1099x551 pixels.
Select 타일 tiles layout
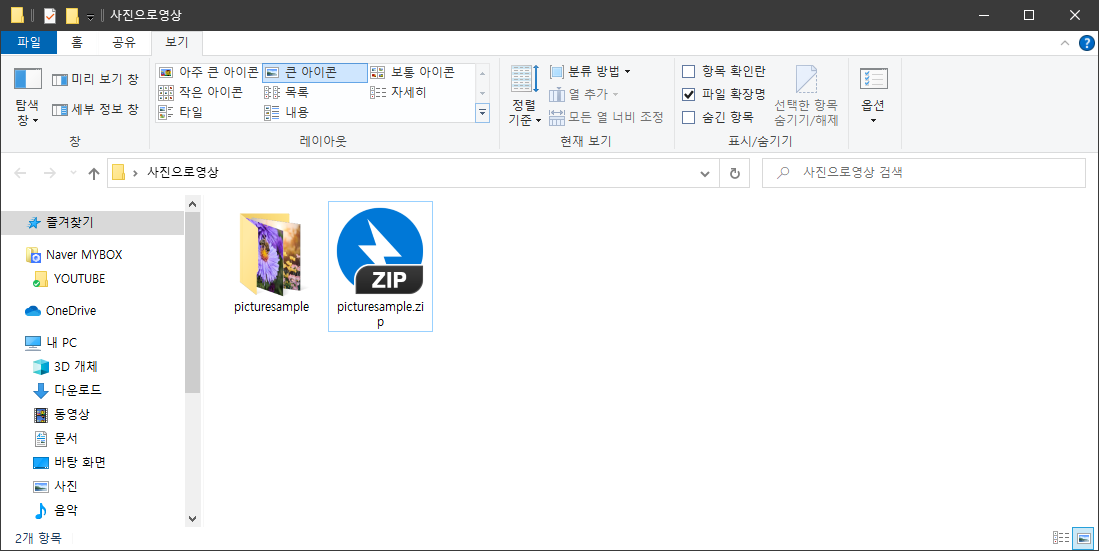point(181,112)
